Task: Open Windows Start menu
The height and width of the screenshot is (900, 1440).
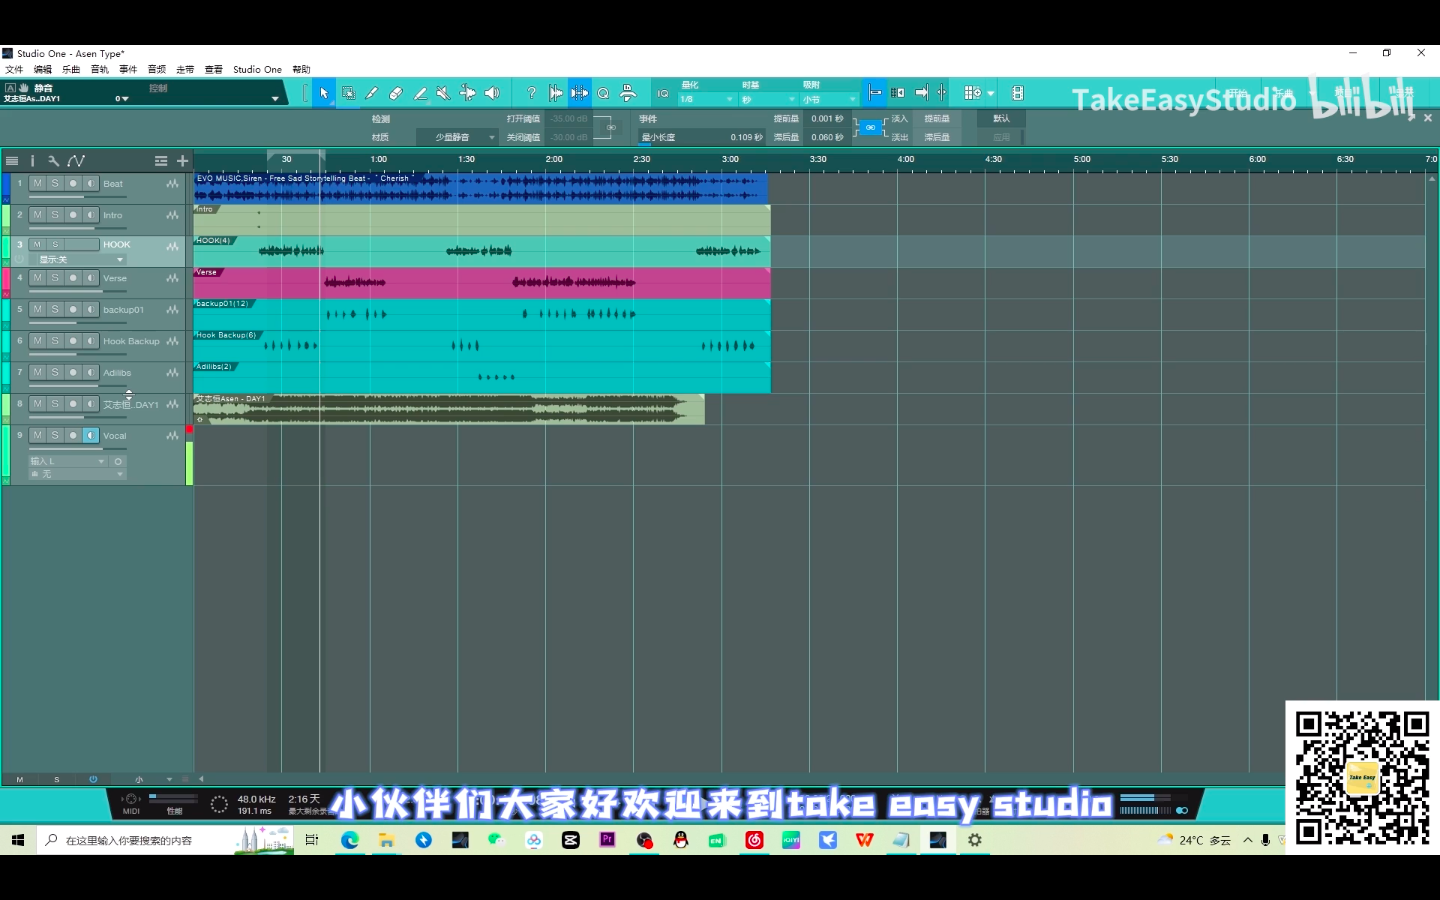Action: coord(18,840)
